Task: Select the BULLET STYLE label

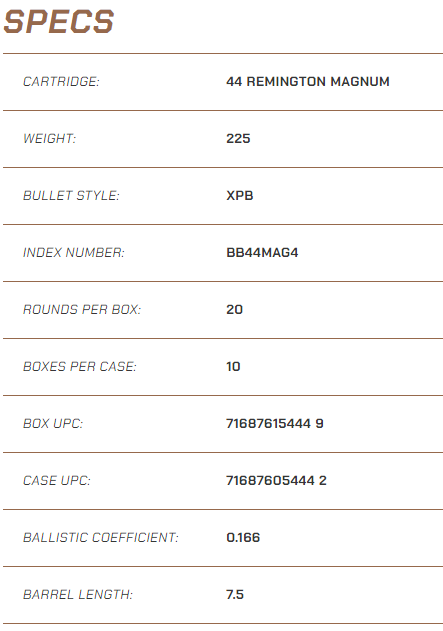Action: [x=71, y=196]
